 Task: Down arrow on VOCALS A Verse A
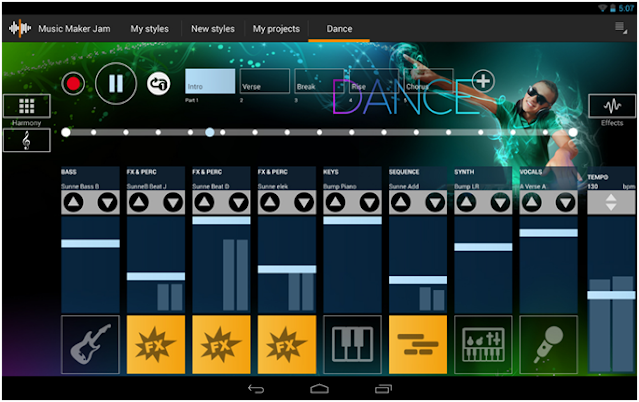point(566,202)
